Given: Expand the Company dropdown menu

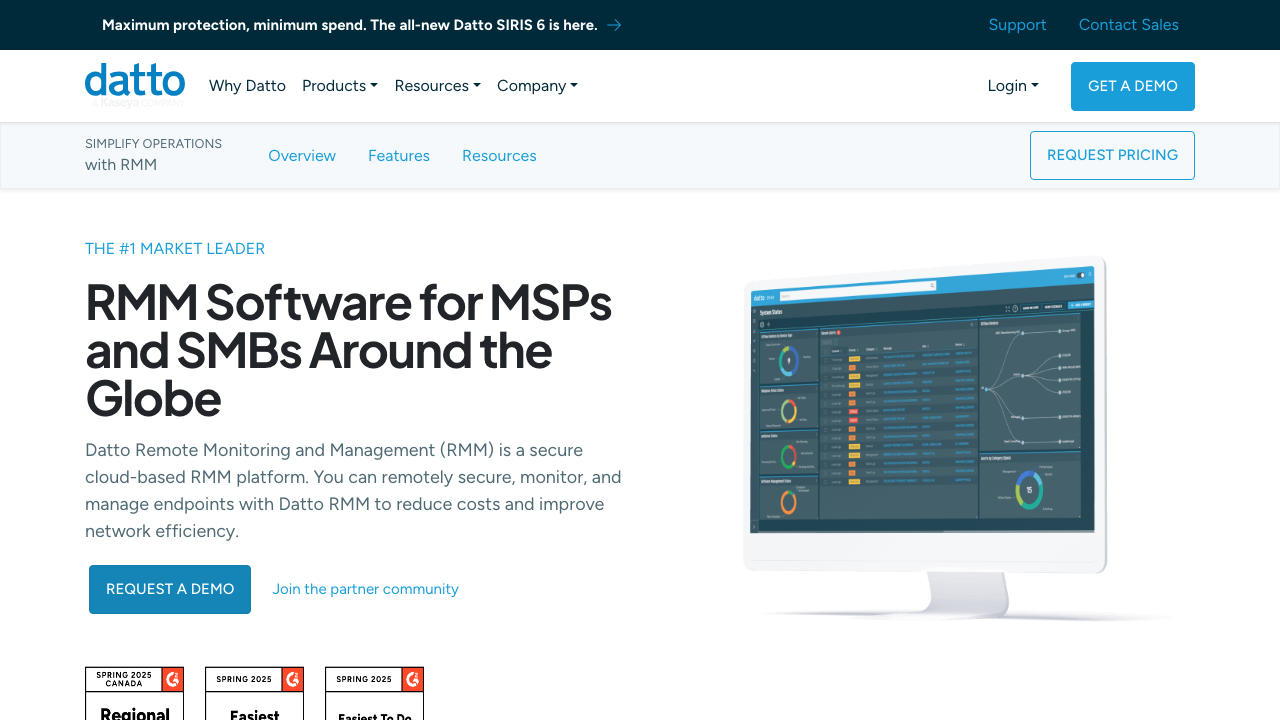Looking at the screenshot, I should coord(537,86).
